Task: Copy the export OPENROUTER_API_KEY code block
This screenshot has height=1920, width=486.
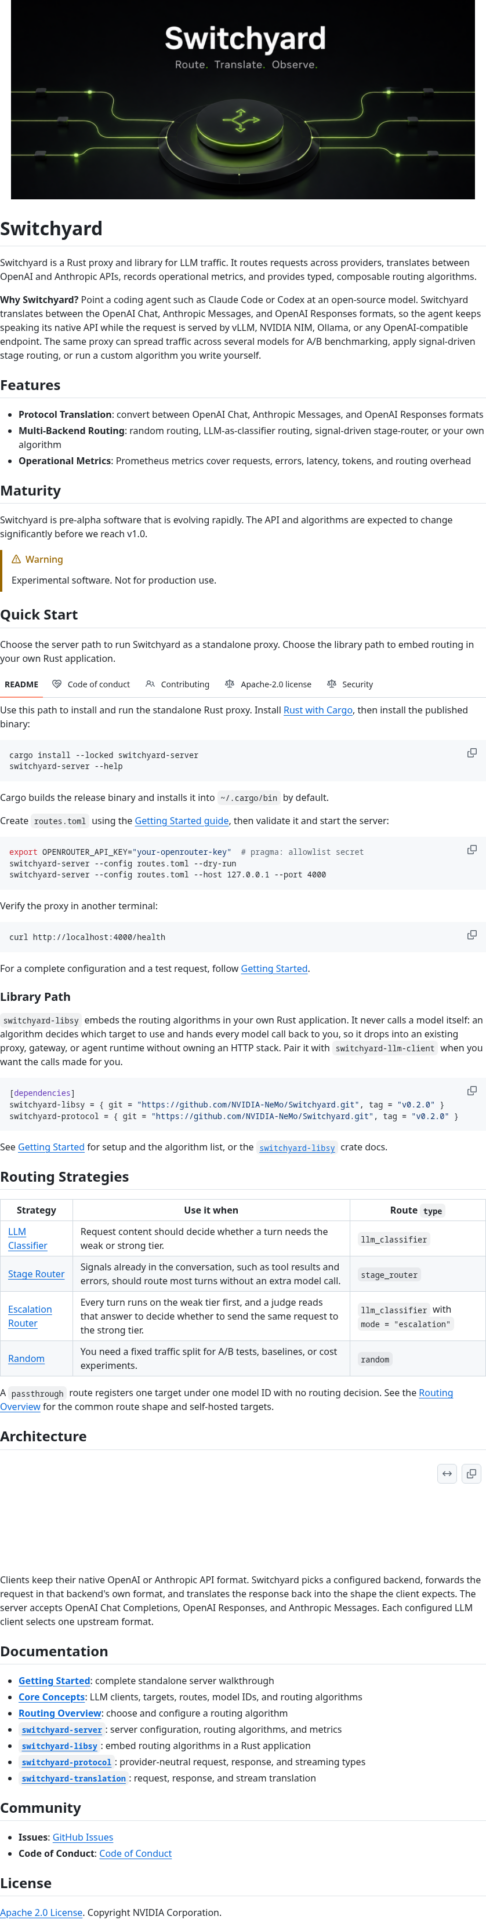Action: 472,849
